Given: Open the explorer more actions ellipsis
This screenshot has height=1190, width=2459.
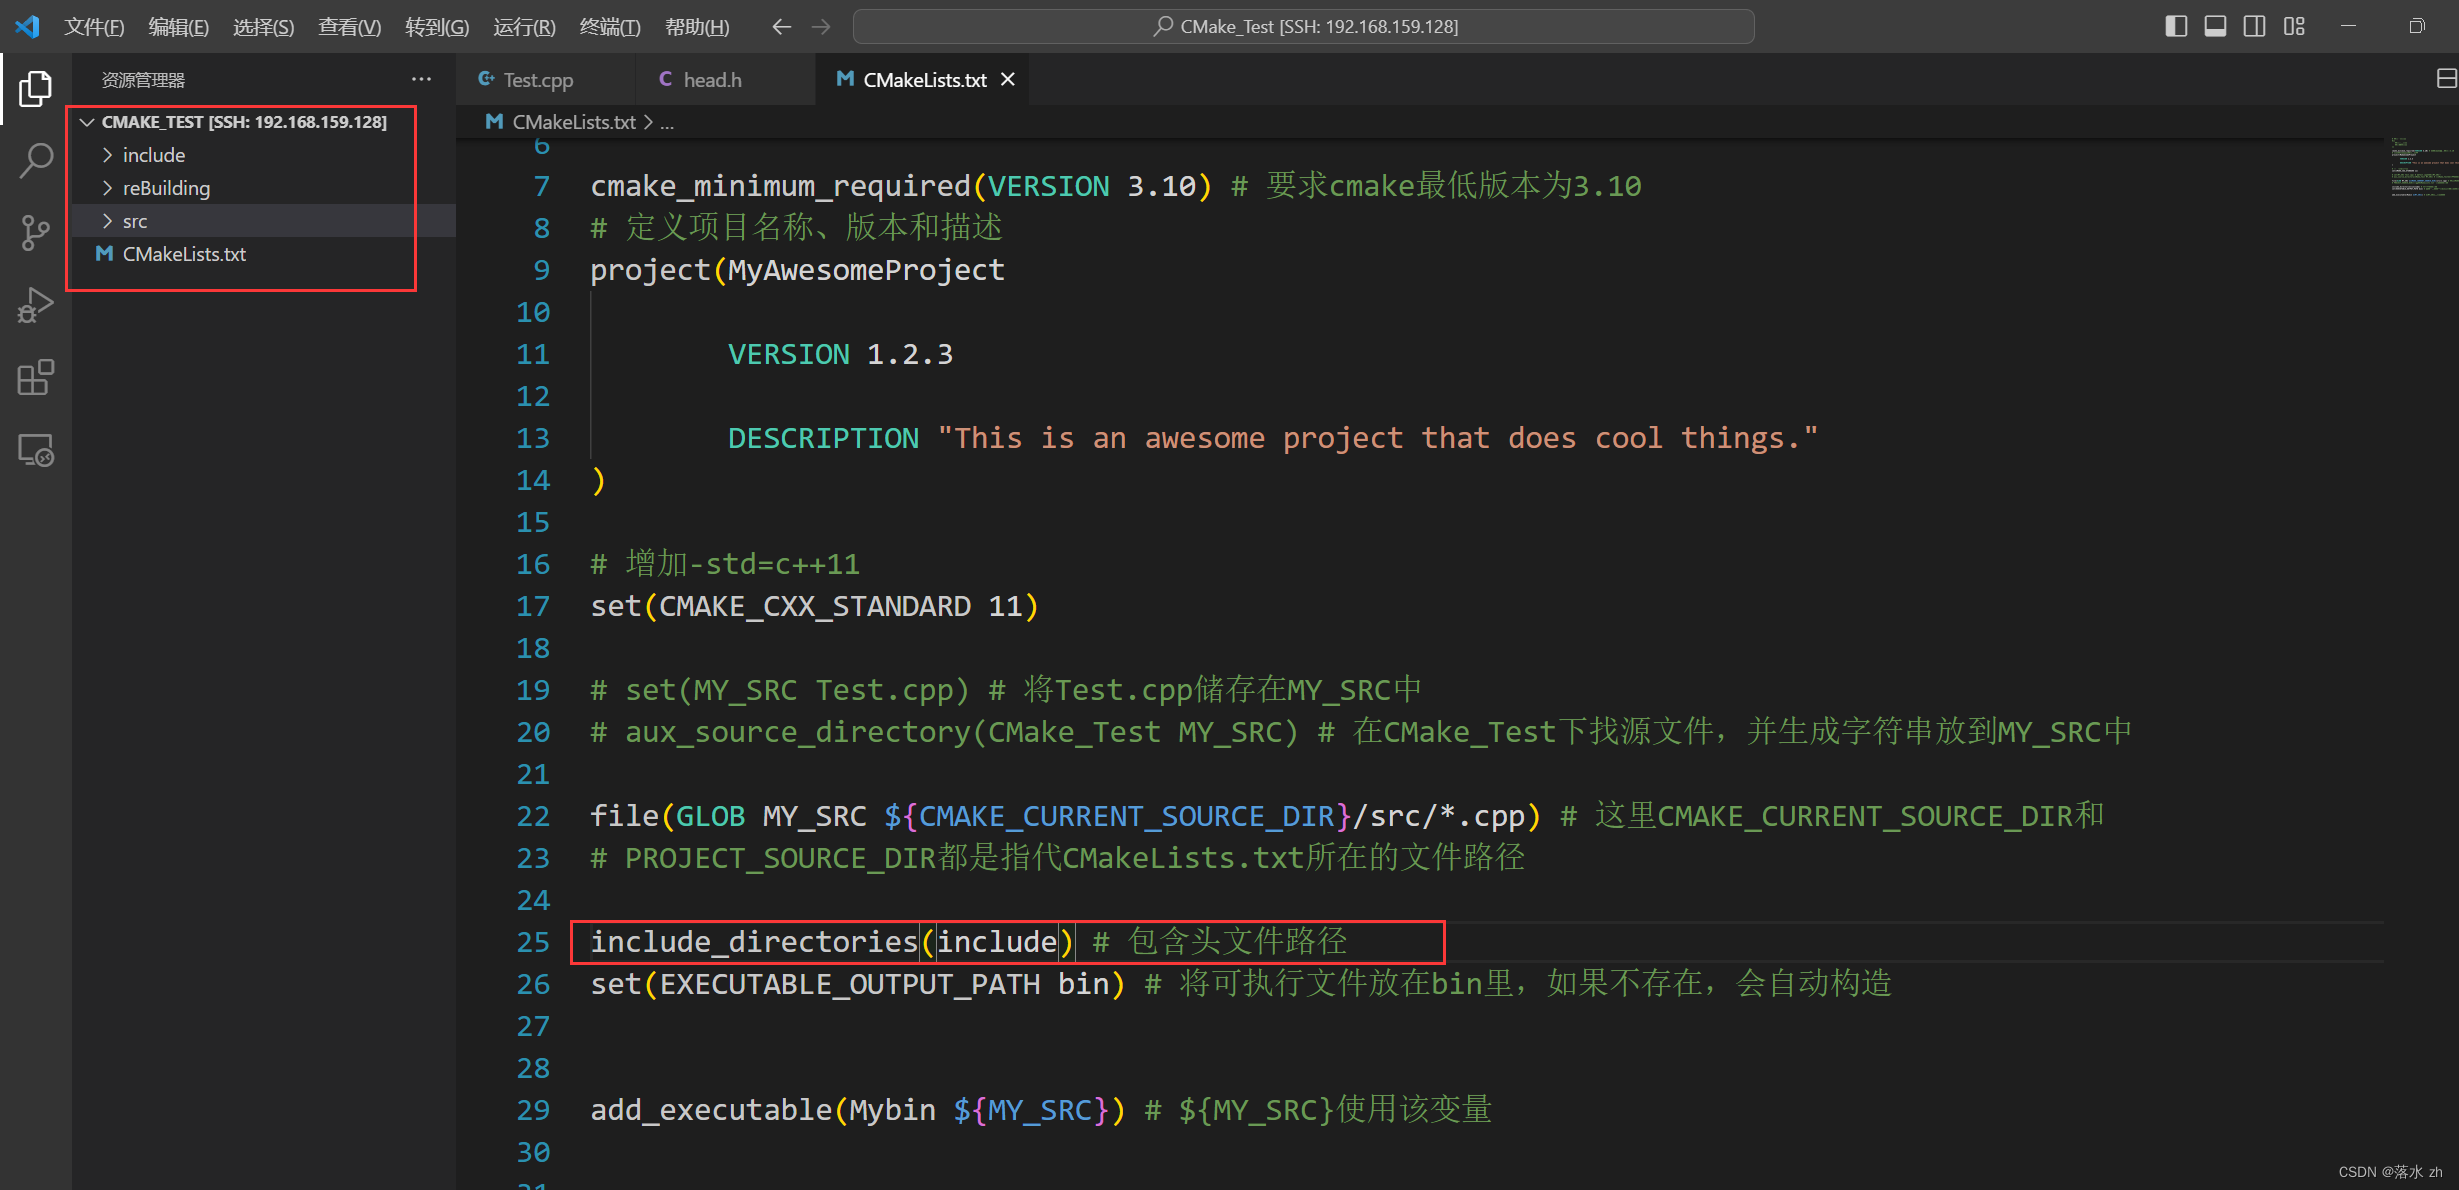Looking at the screenshot, I should [421, 79].
